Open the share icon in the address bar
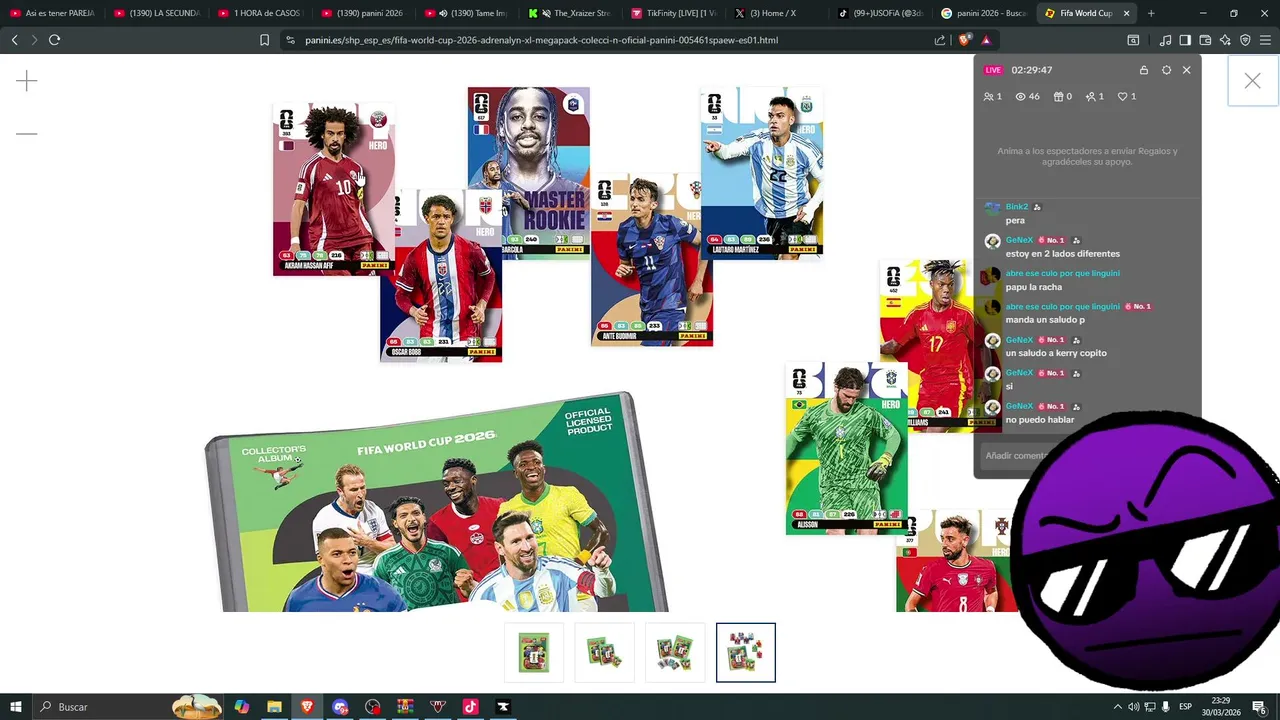The height and width of the screenshot is (720, 1280). (940, 40)
